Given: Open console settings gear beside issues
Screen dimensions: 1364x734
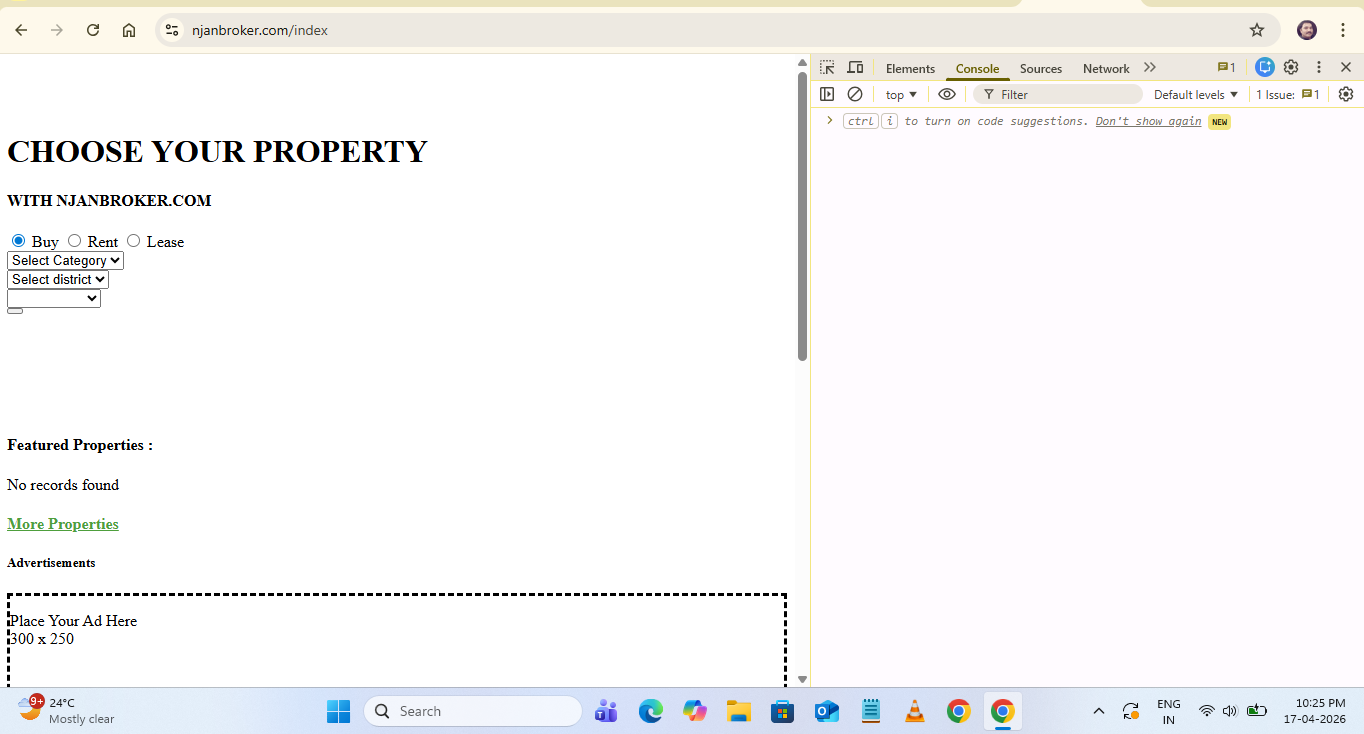Looking at the screenshot, I should (x=1346, y=94).
